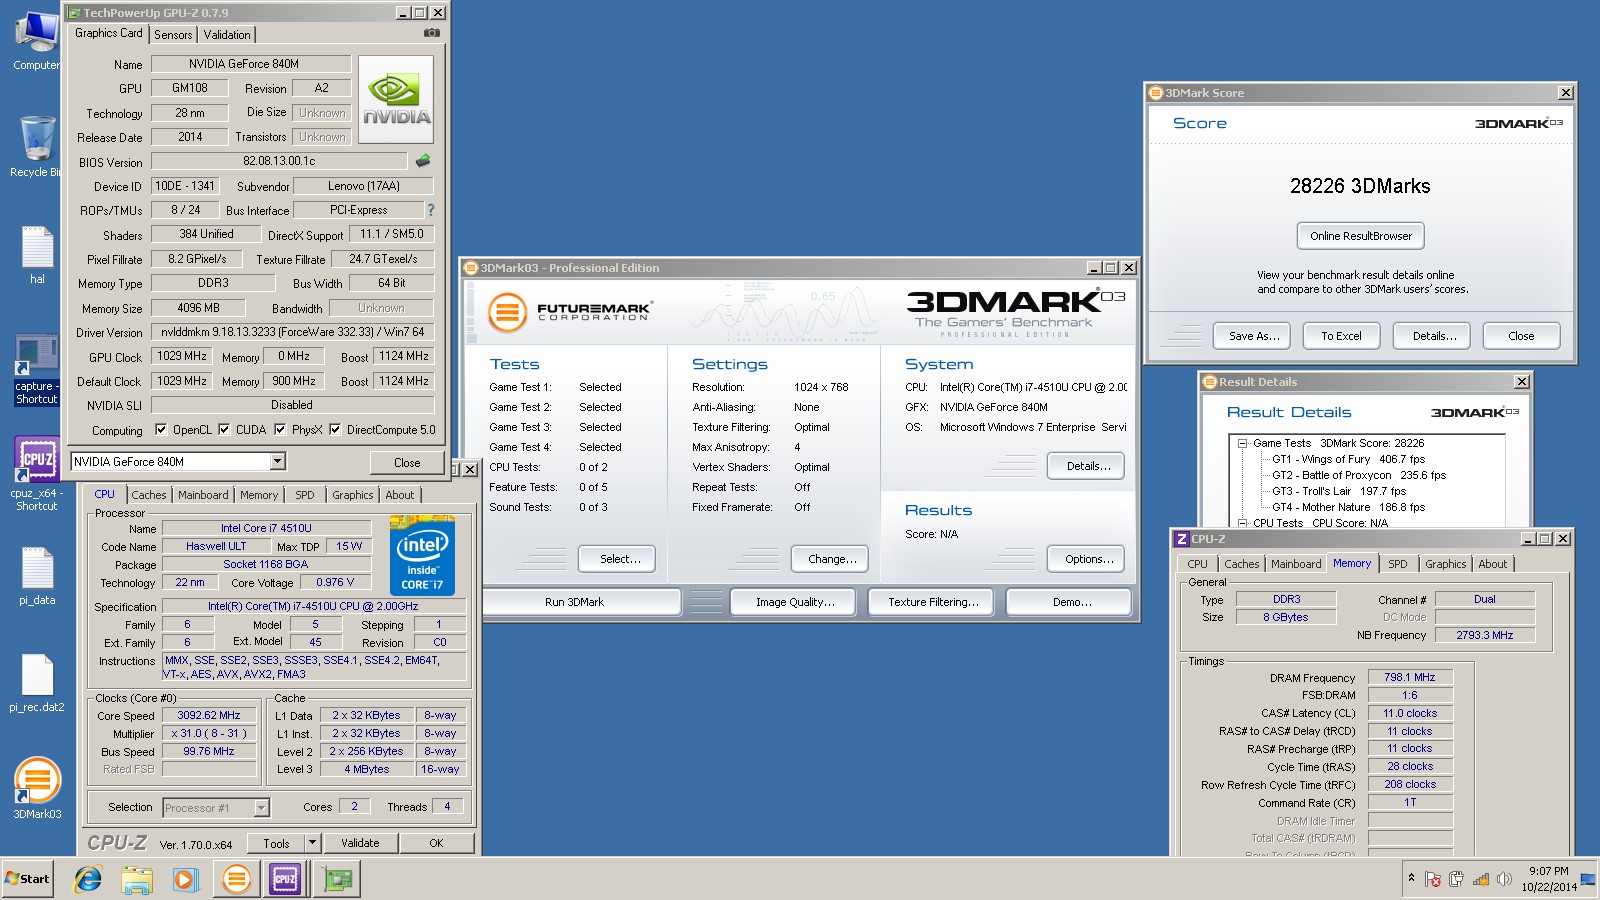Open the Mainboard tab in left CPU-Z window
Viewport: 1600px width, 900px height.
pyautogui.click(x=203, y=495)
